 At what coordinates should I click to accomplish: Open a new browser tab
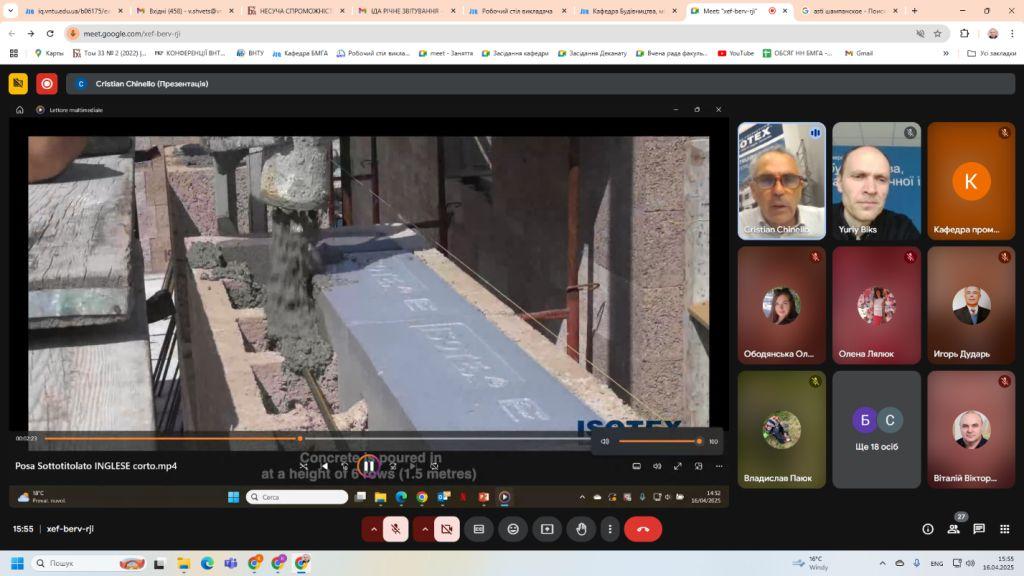(x=914, y=11)
